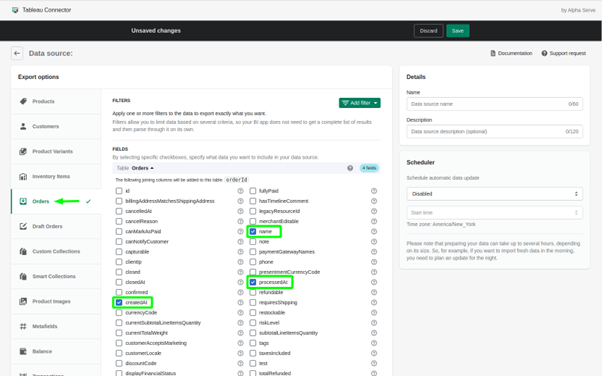
Task: Select the Customers person icon
Action: click(23, 126)
